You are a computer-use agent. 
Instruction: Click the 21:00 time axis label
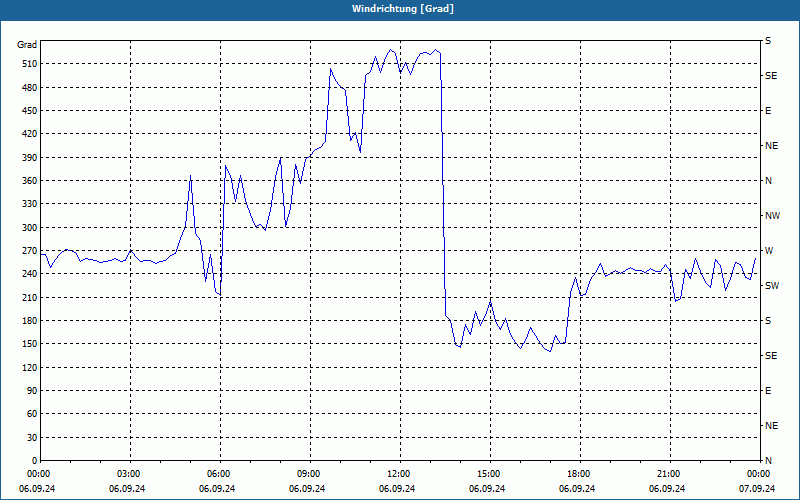[x=670, y=474]
